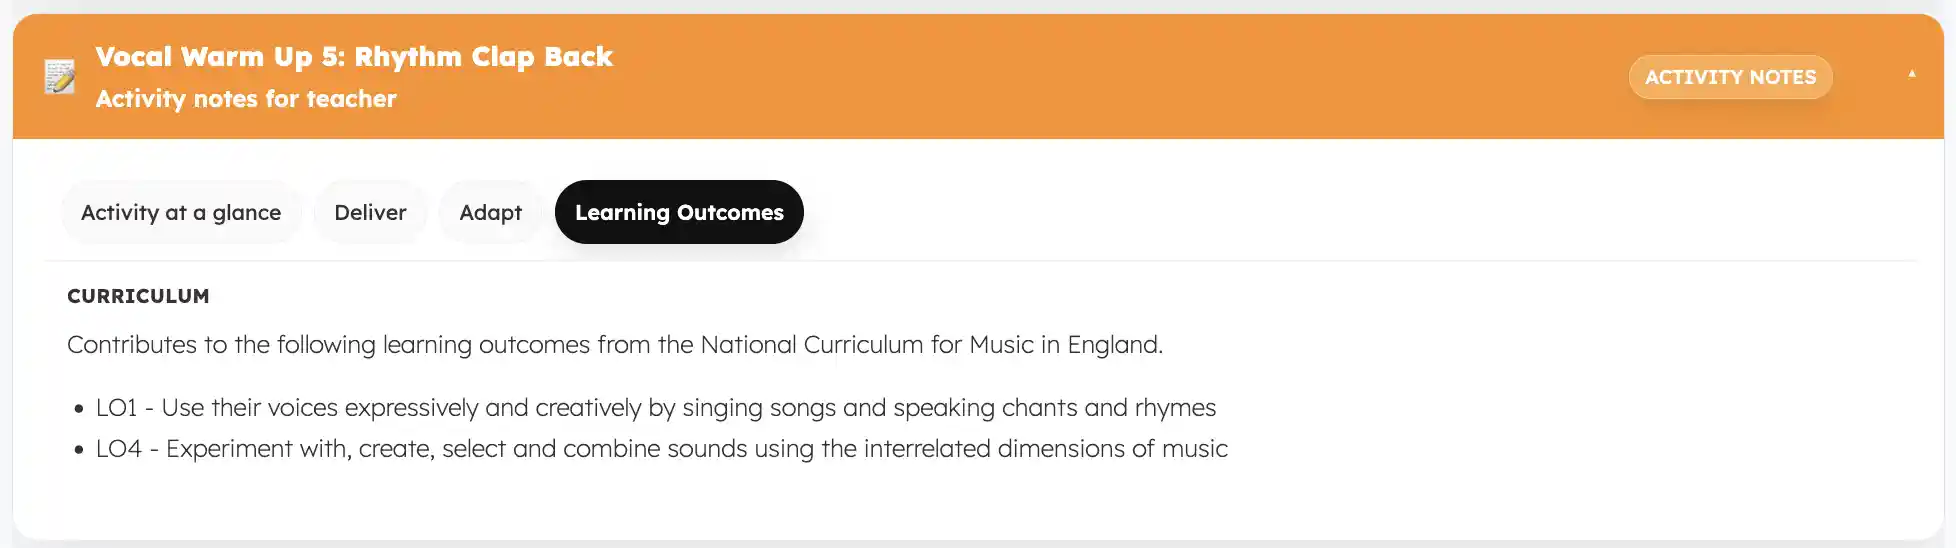
Task: Click the National Curriculum description sentence
Action: coord(614,345)
